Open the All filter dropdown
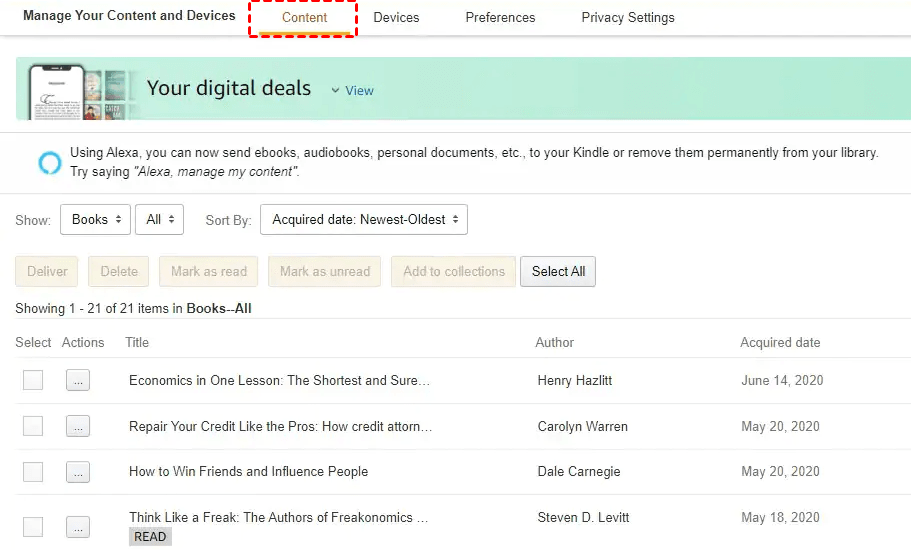Viewport: 911px width, 550px height. (160, 220)
